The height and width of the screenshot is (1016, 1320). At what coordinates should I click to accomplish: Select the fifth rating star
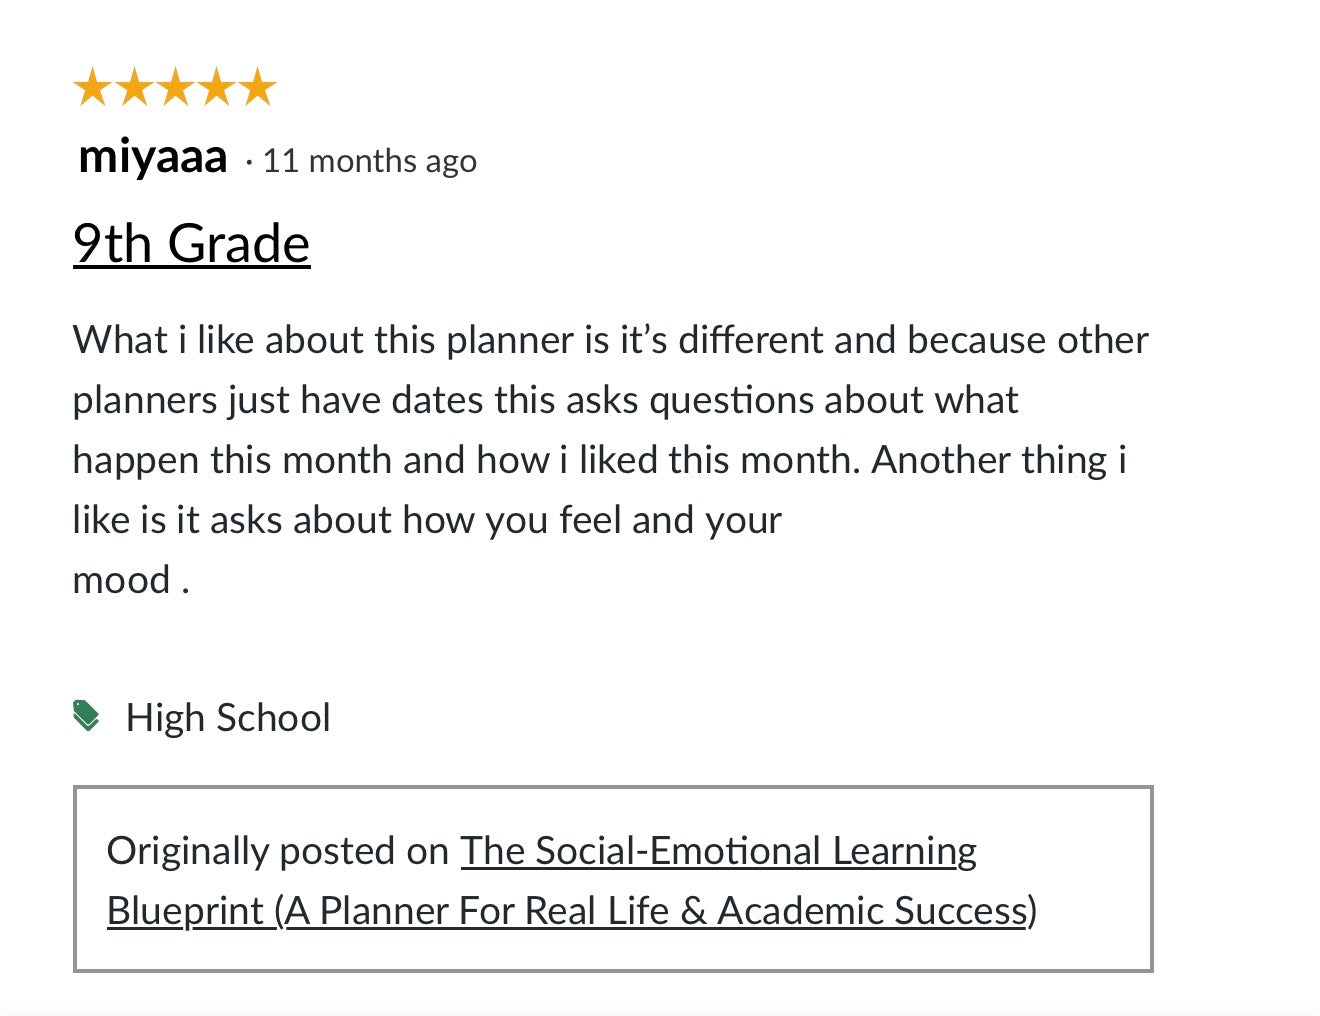[258, 88]
